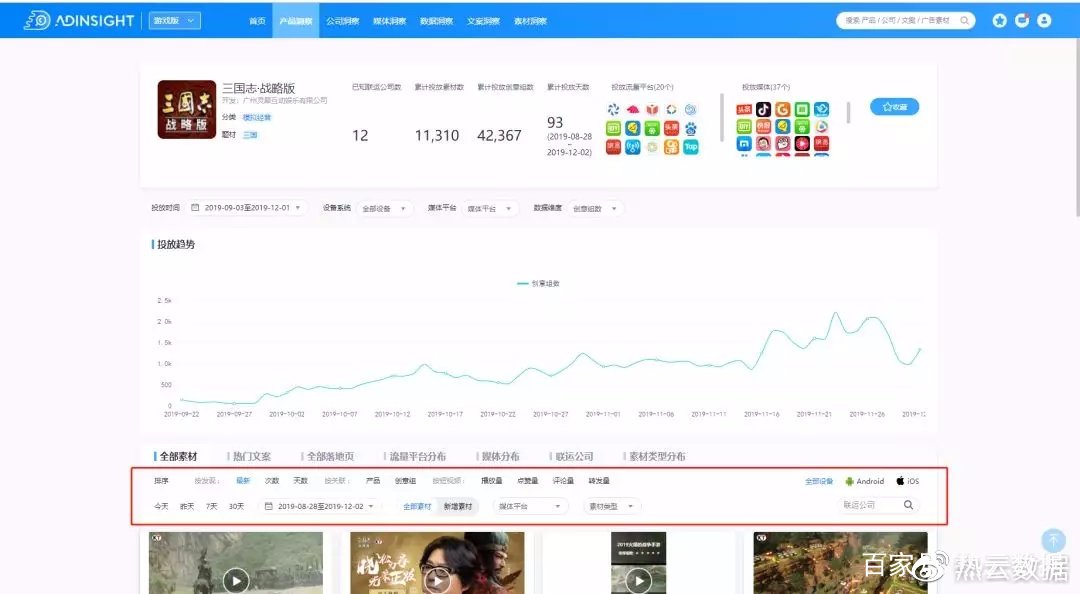Switch to the 热门文案 tab
This screenshot has width=1080, height=594.
252,456
